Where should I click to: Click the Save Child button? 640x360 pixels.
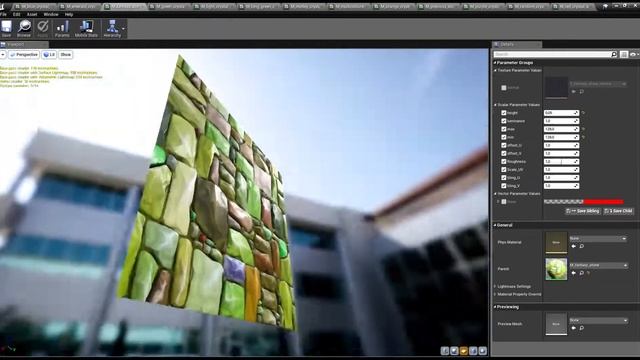(x=618, y=211)
